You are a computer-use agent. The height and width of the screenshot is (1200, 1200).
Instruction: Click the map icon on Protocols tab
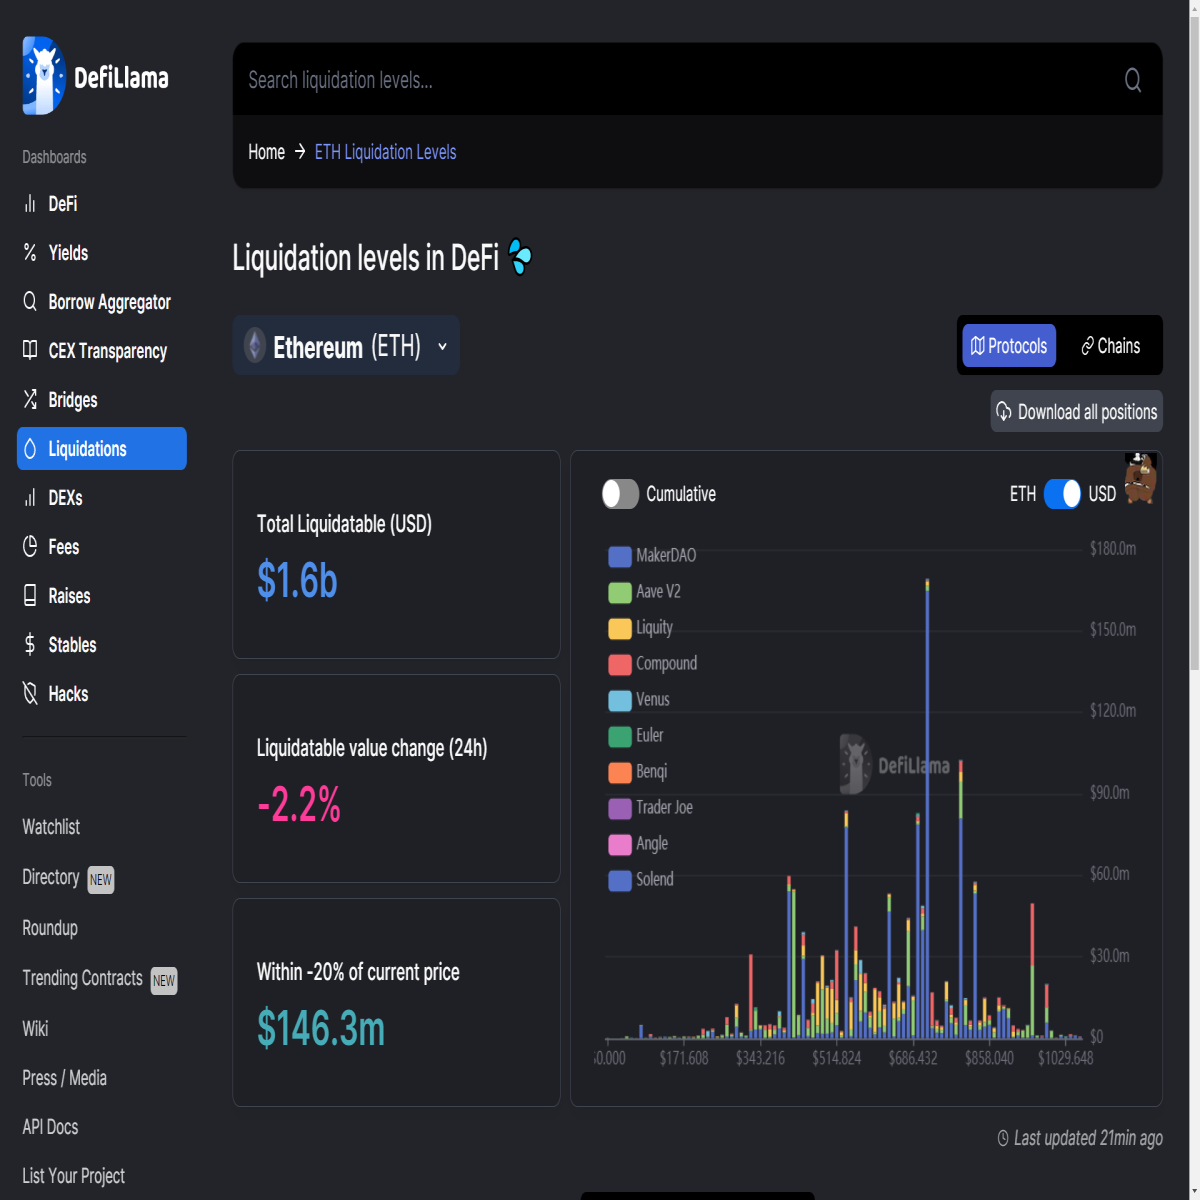point(978,346)
